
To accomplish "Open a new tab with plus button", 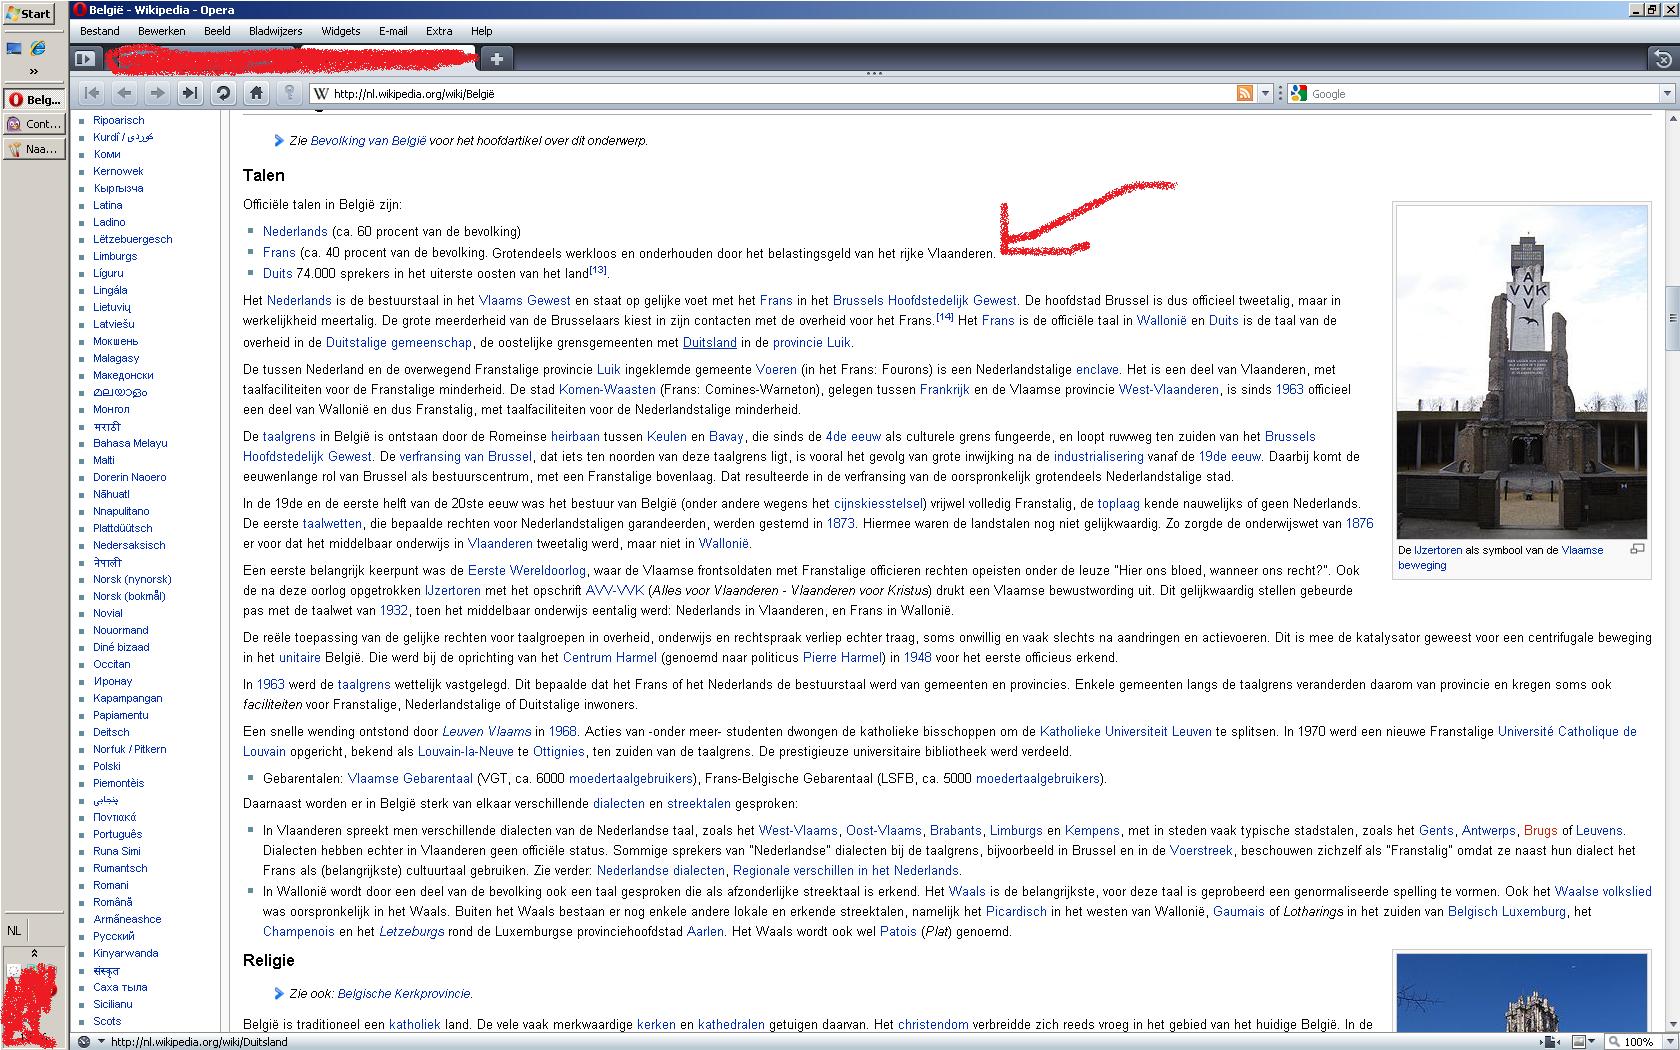I will tap(496, 59).
